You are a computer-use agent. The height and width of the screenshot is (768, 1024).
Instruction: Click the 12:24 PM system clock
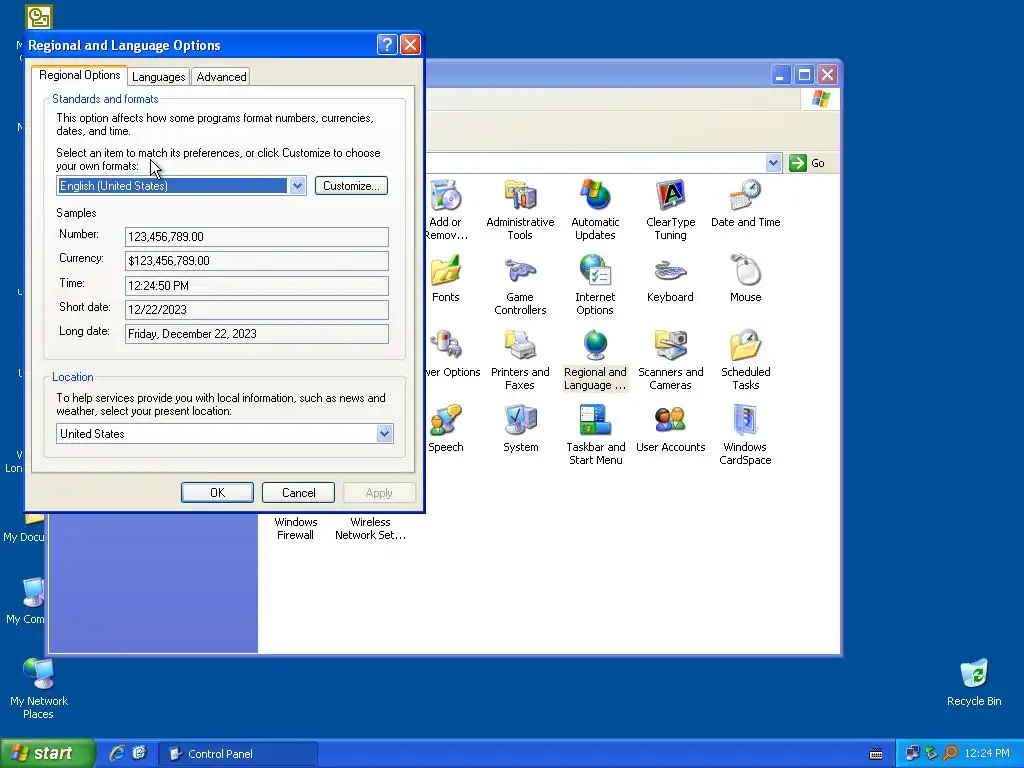tap(987, 754)
